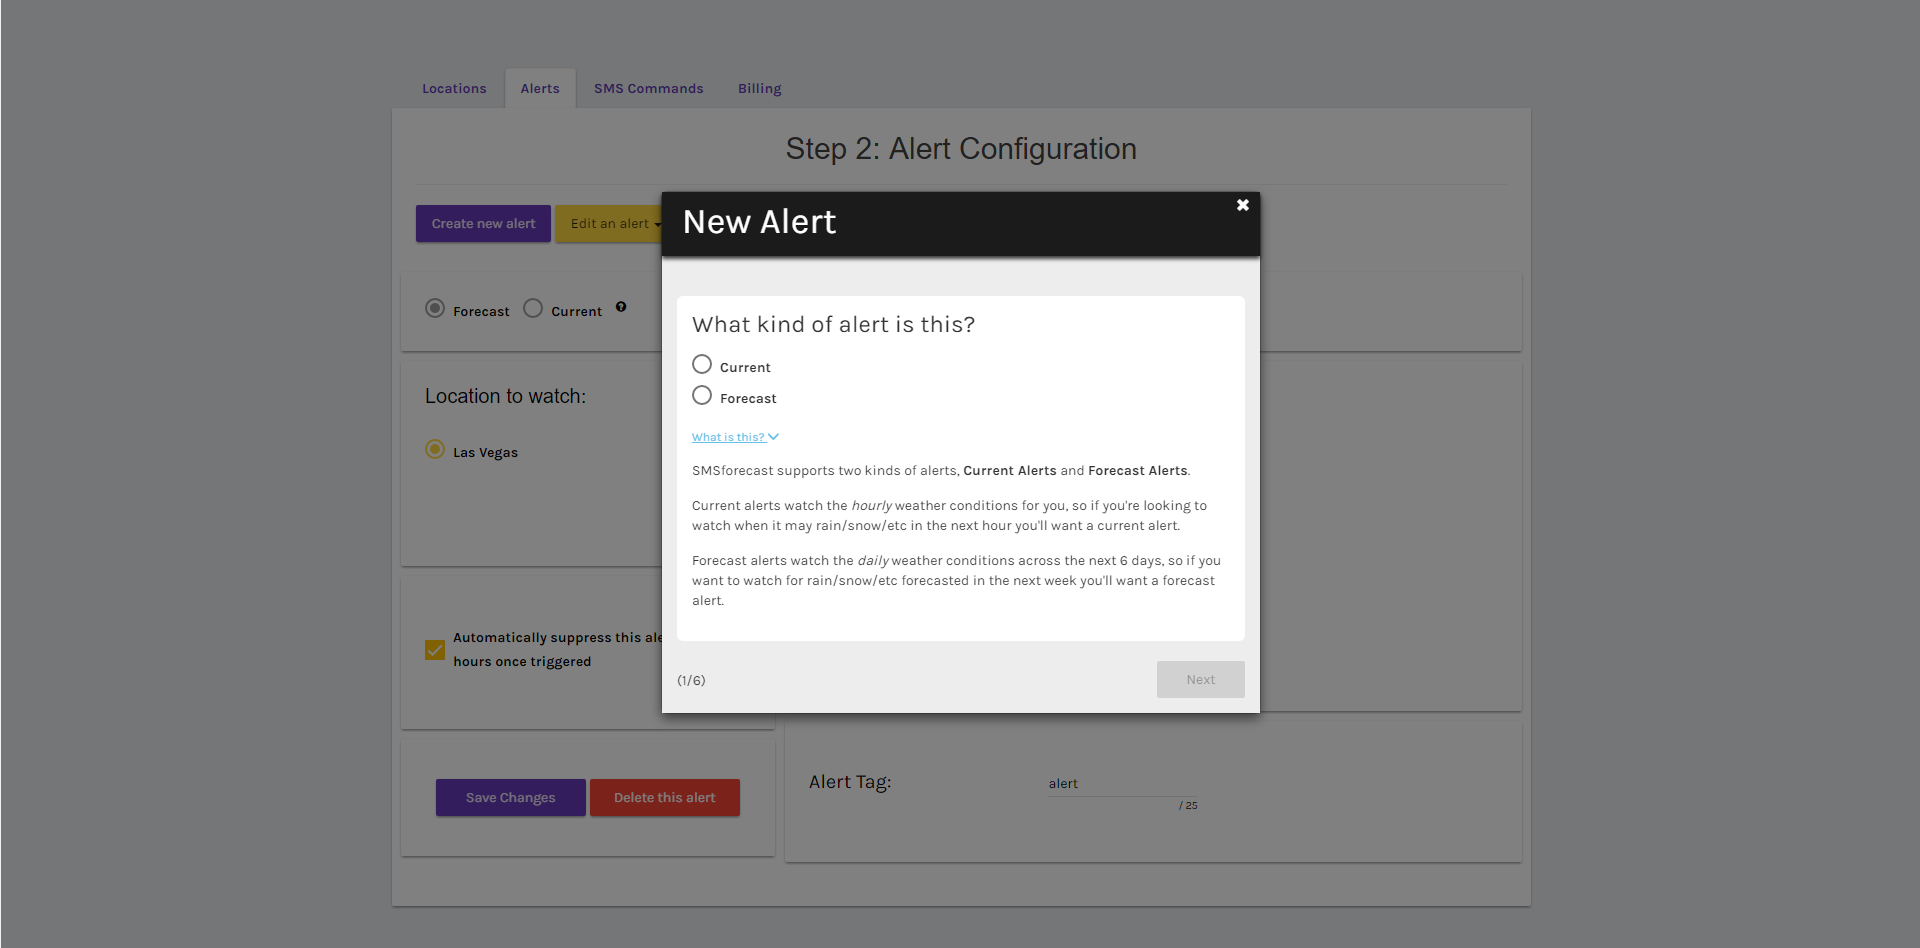
Task: Go to the Billing tab
Action: click(x=760, y=89)
